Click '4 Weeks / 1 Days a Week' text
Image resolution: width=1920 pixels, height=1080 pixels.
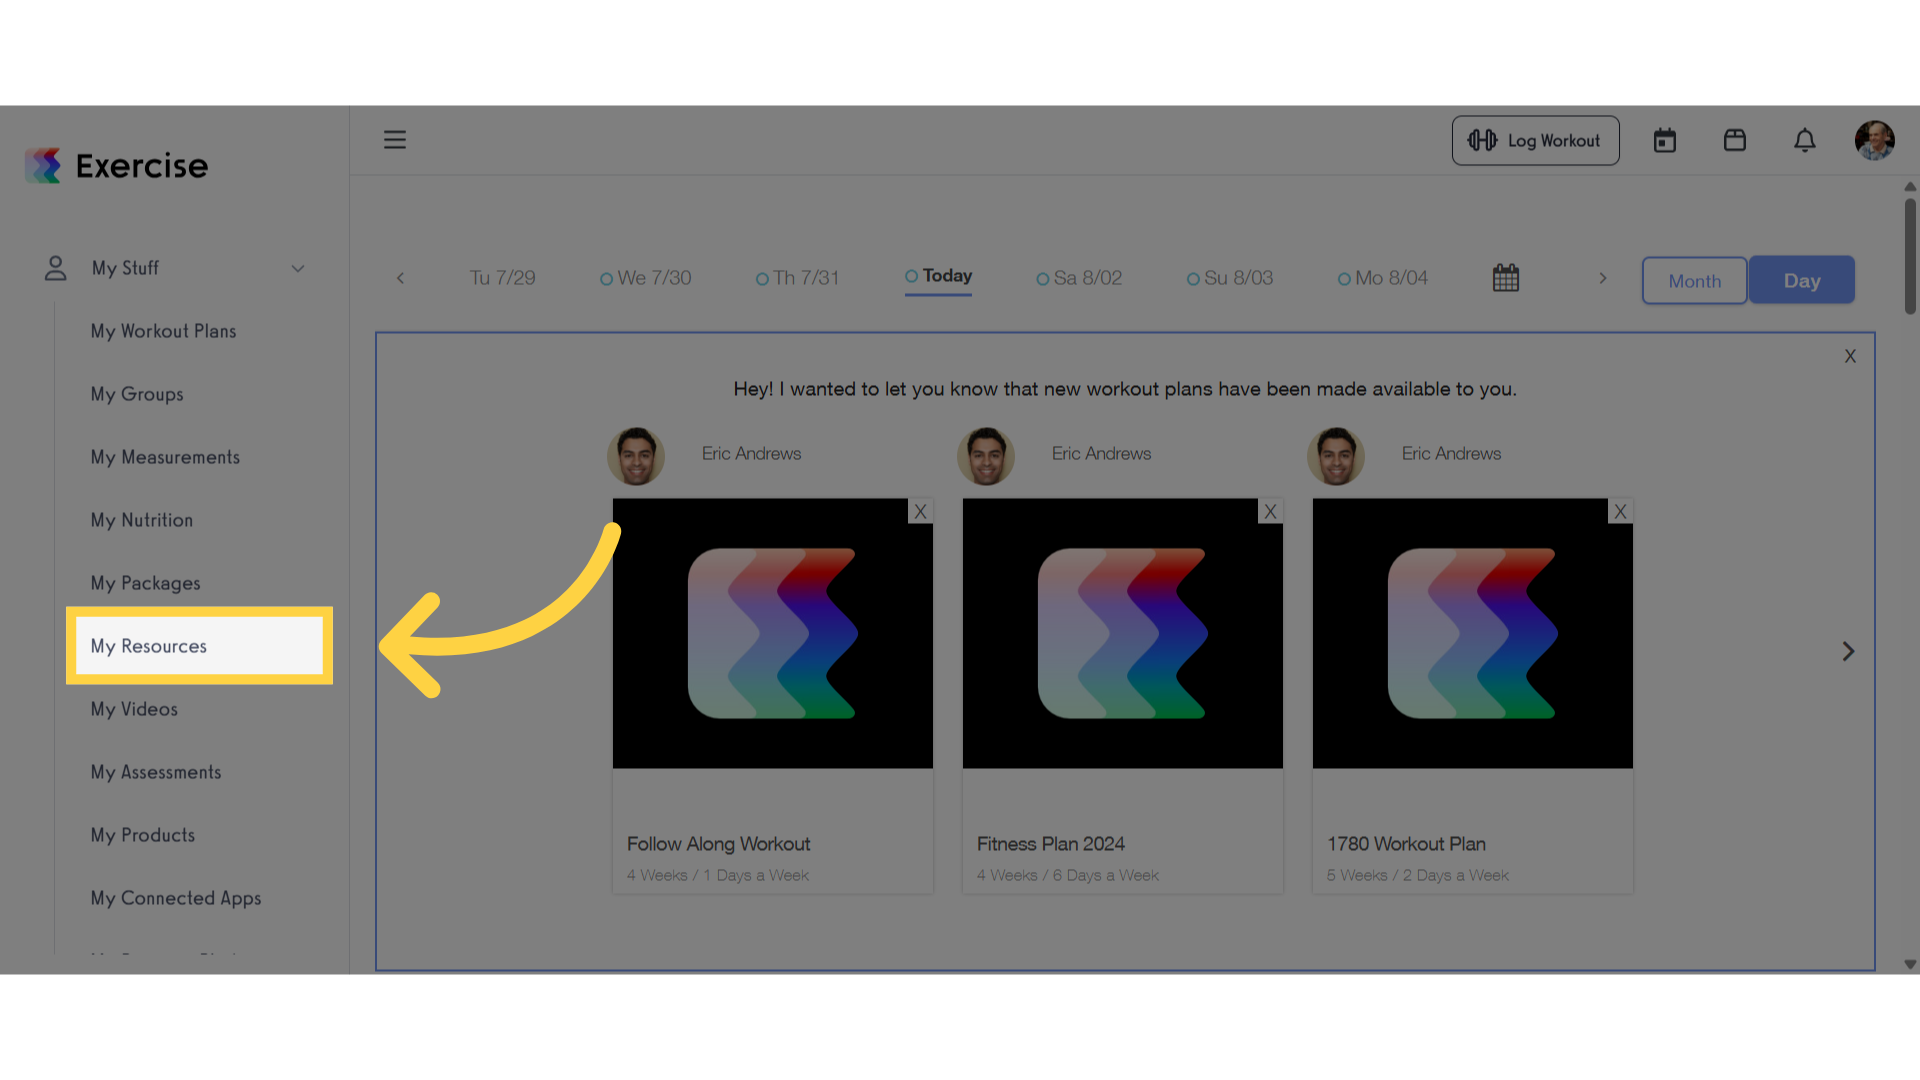click(718, 875)
